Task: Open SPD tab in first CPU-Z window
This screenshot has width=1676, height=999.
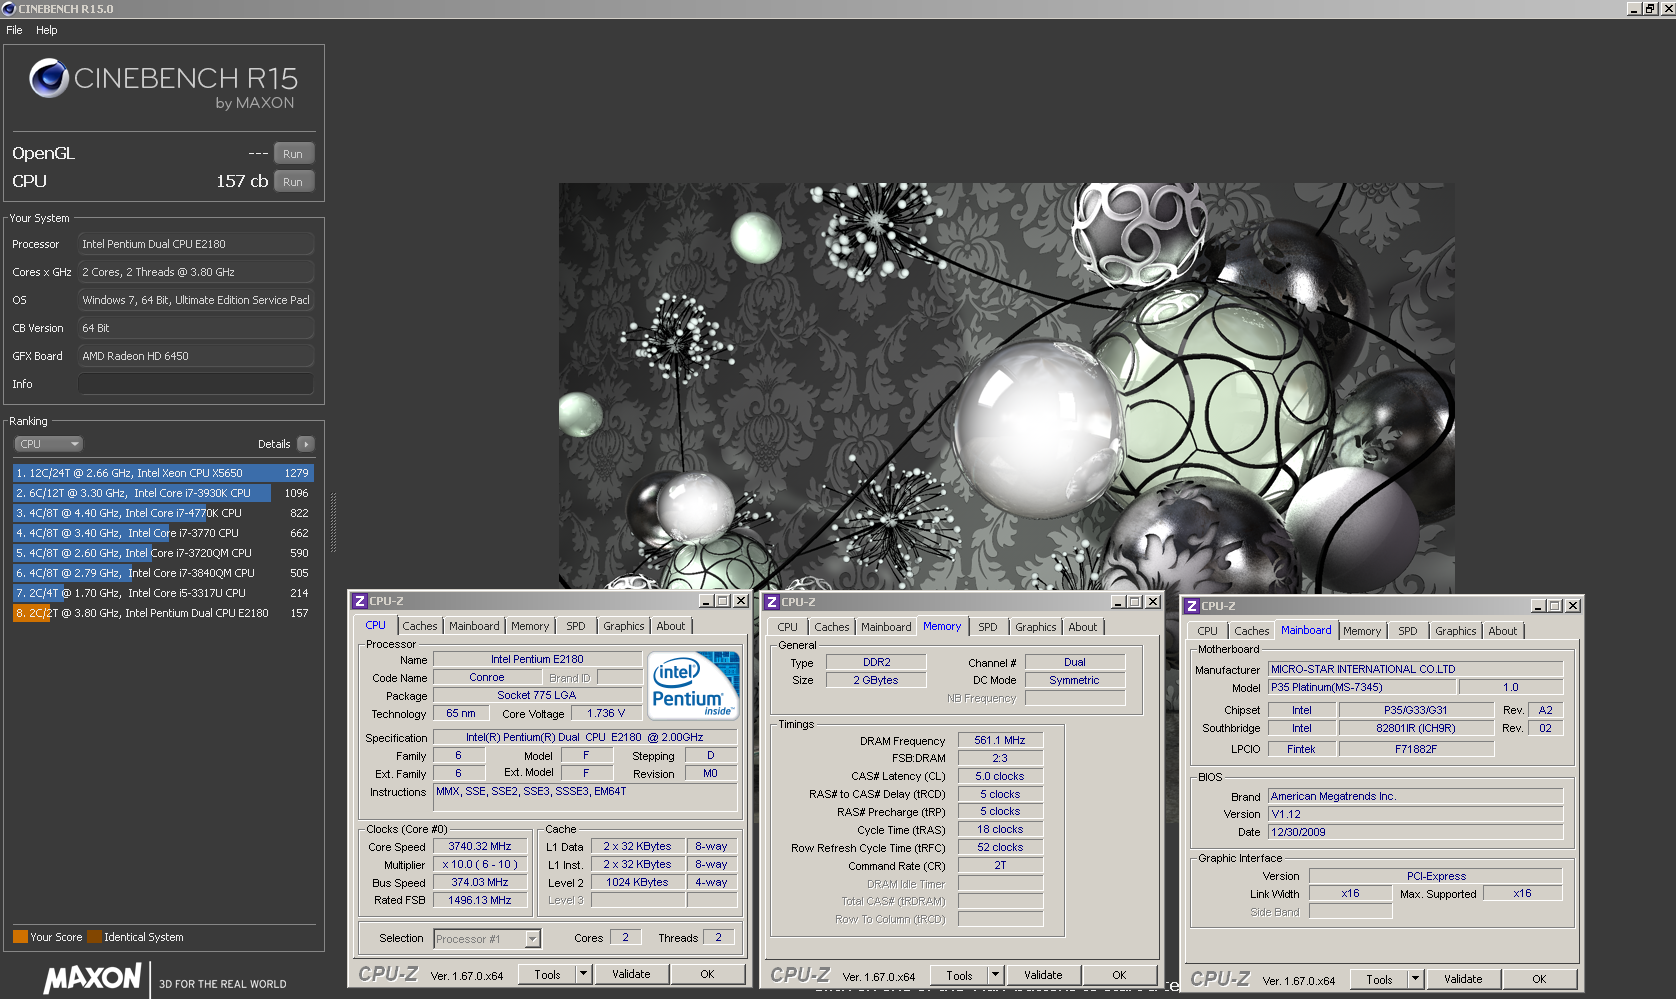Action: coord(576,626)
